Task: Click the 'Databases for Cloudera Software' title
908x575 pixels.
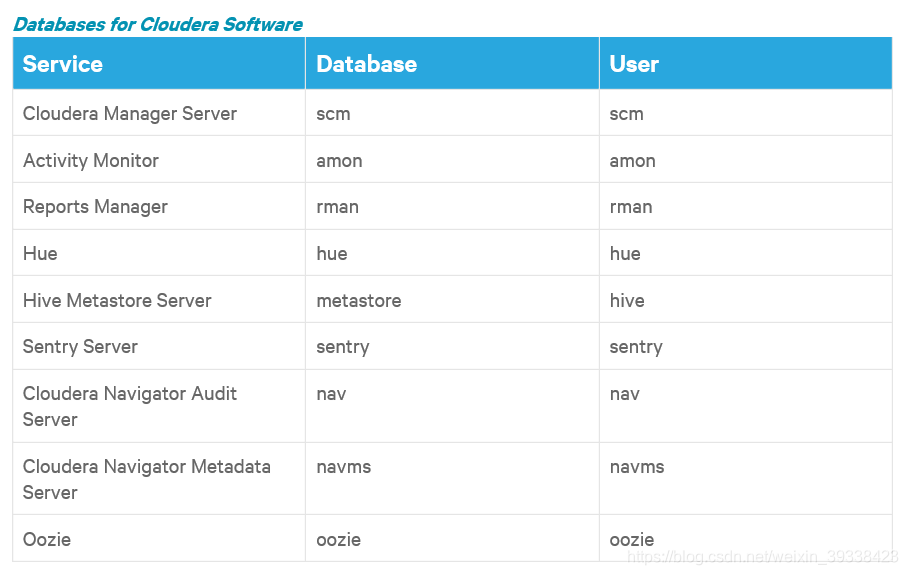Action: [158, 24]
